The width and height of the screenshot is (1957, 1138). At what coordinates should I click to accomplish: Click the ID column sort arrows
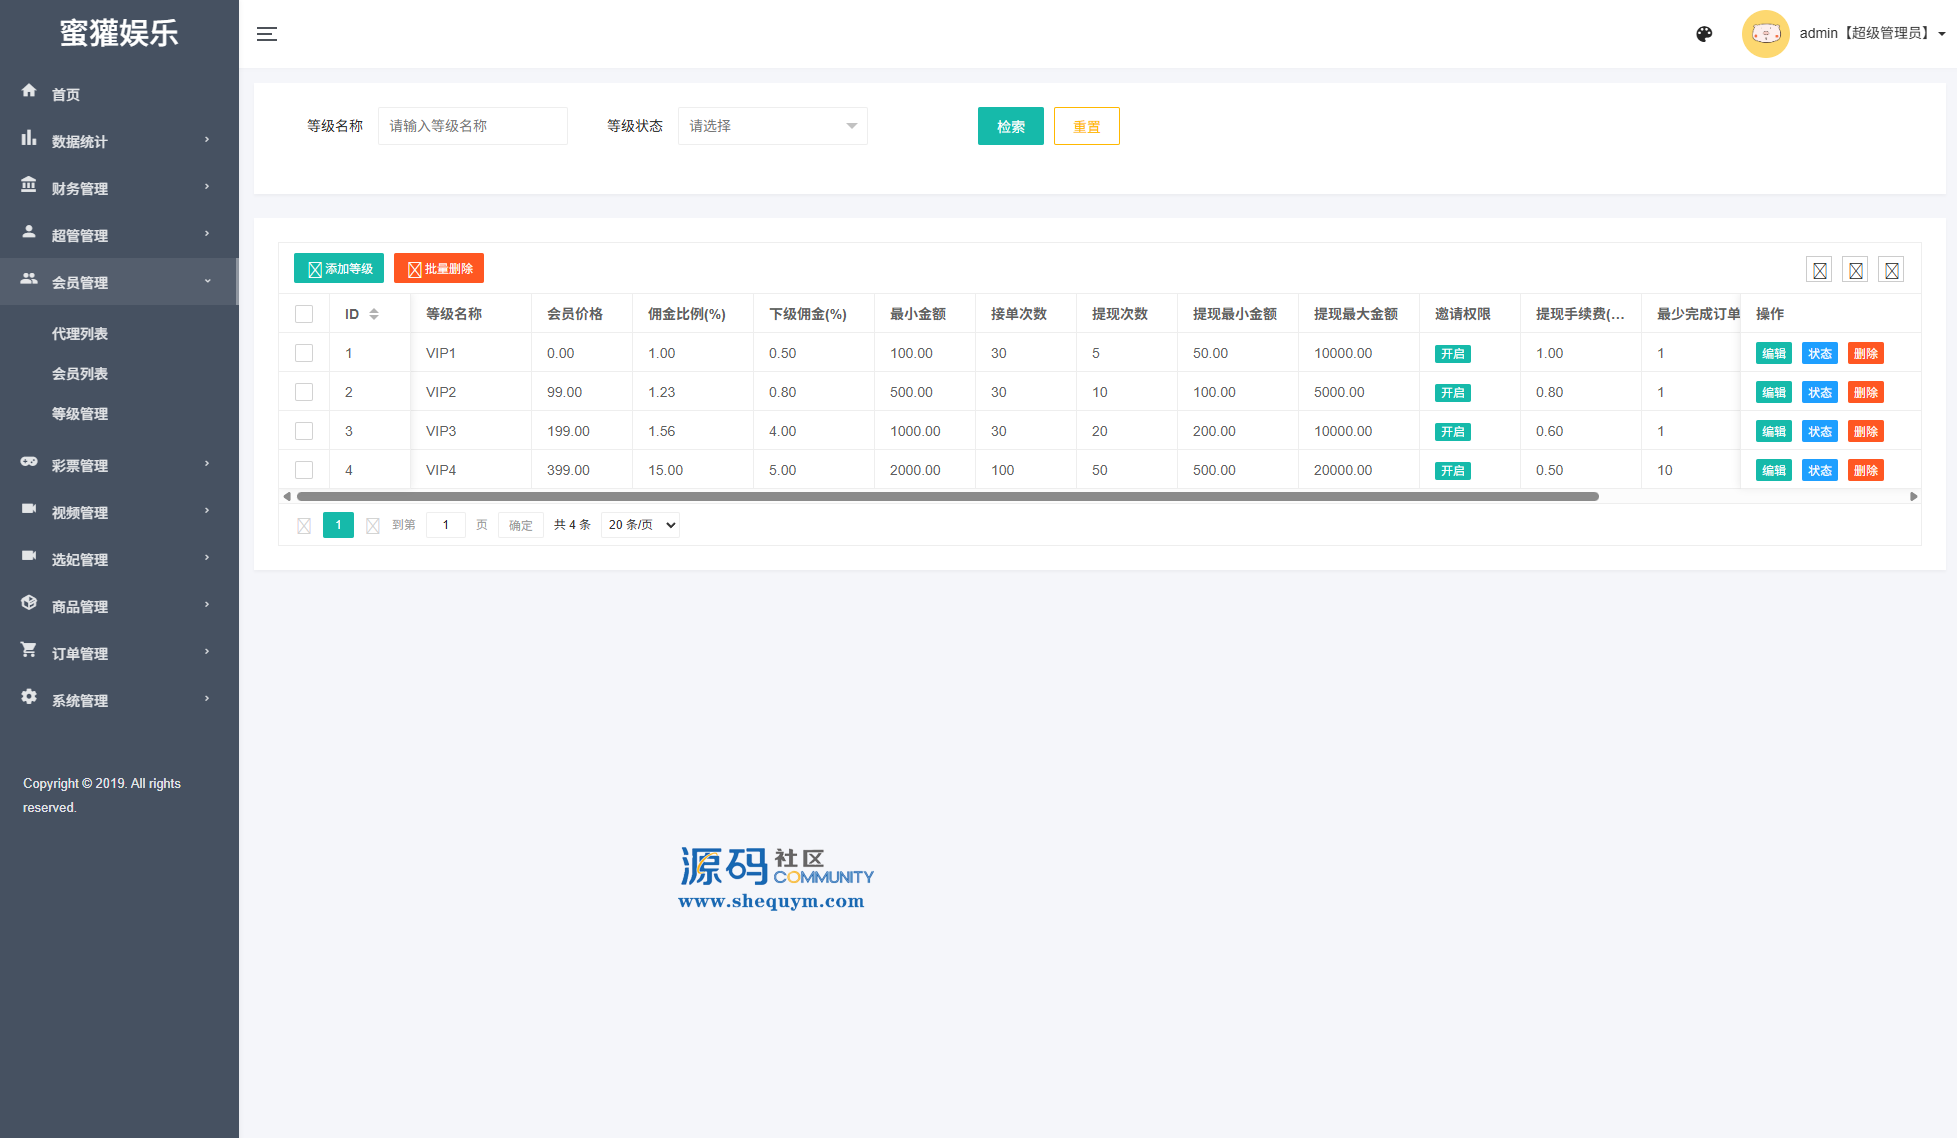[x=374, y=314]
